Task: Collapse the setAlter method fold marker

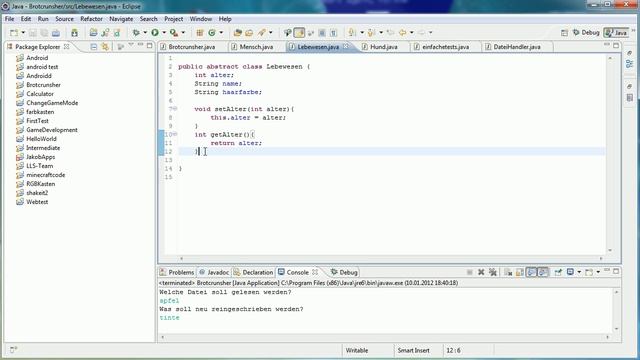Action: tap(175, 109)
